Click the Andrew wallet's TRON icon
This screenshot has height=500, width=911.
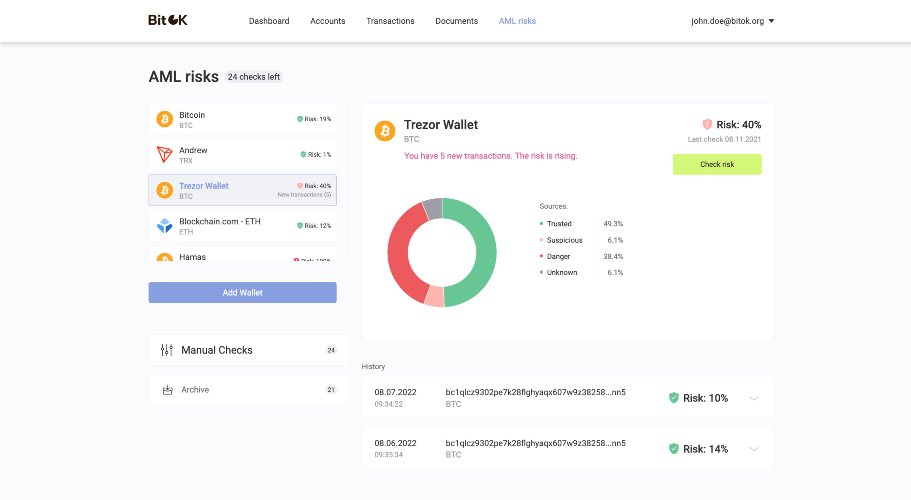(x=164, y=154)
